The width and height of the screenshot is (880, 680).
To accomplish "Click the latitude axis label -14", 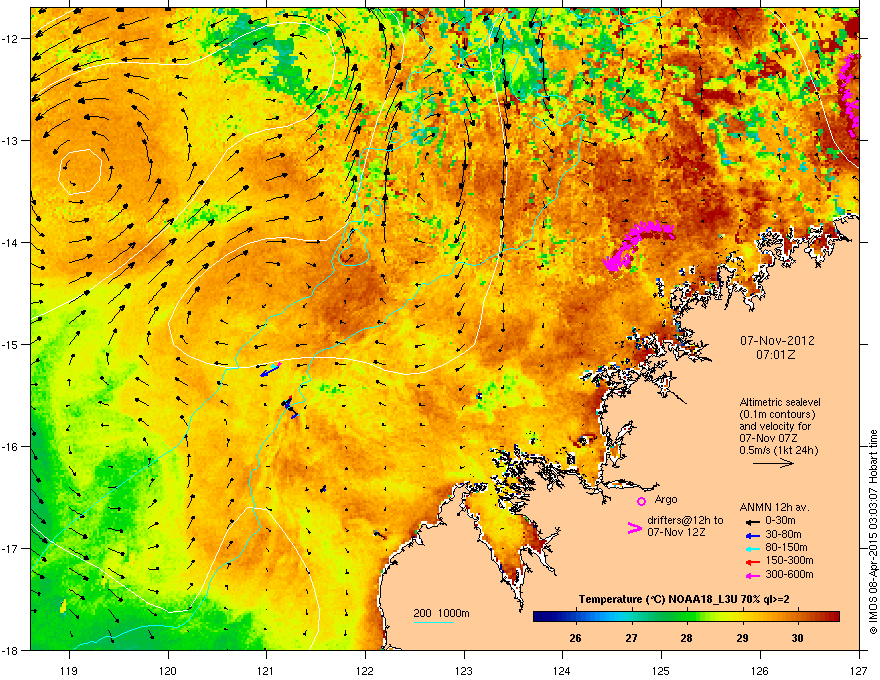I will click(x=10, y=242).
